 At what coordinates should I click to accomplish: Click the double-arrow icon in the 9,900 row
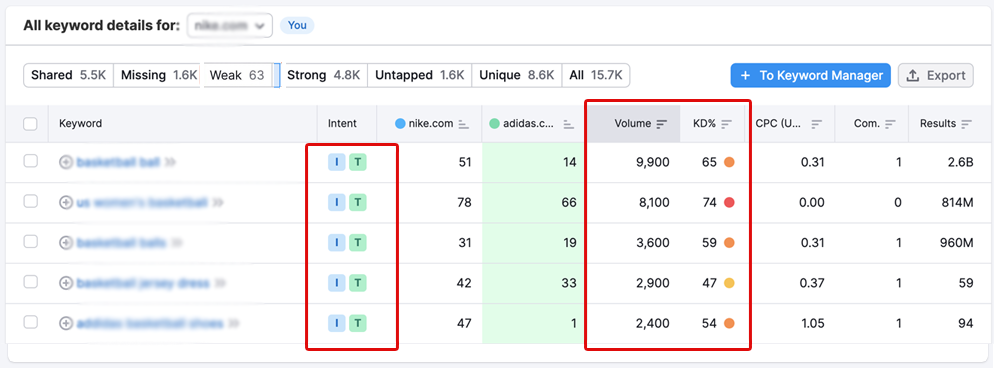(170, 162)
